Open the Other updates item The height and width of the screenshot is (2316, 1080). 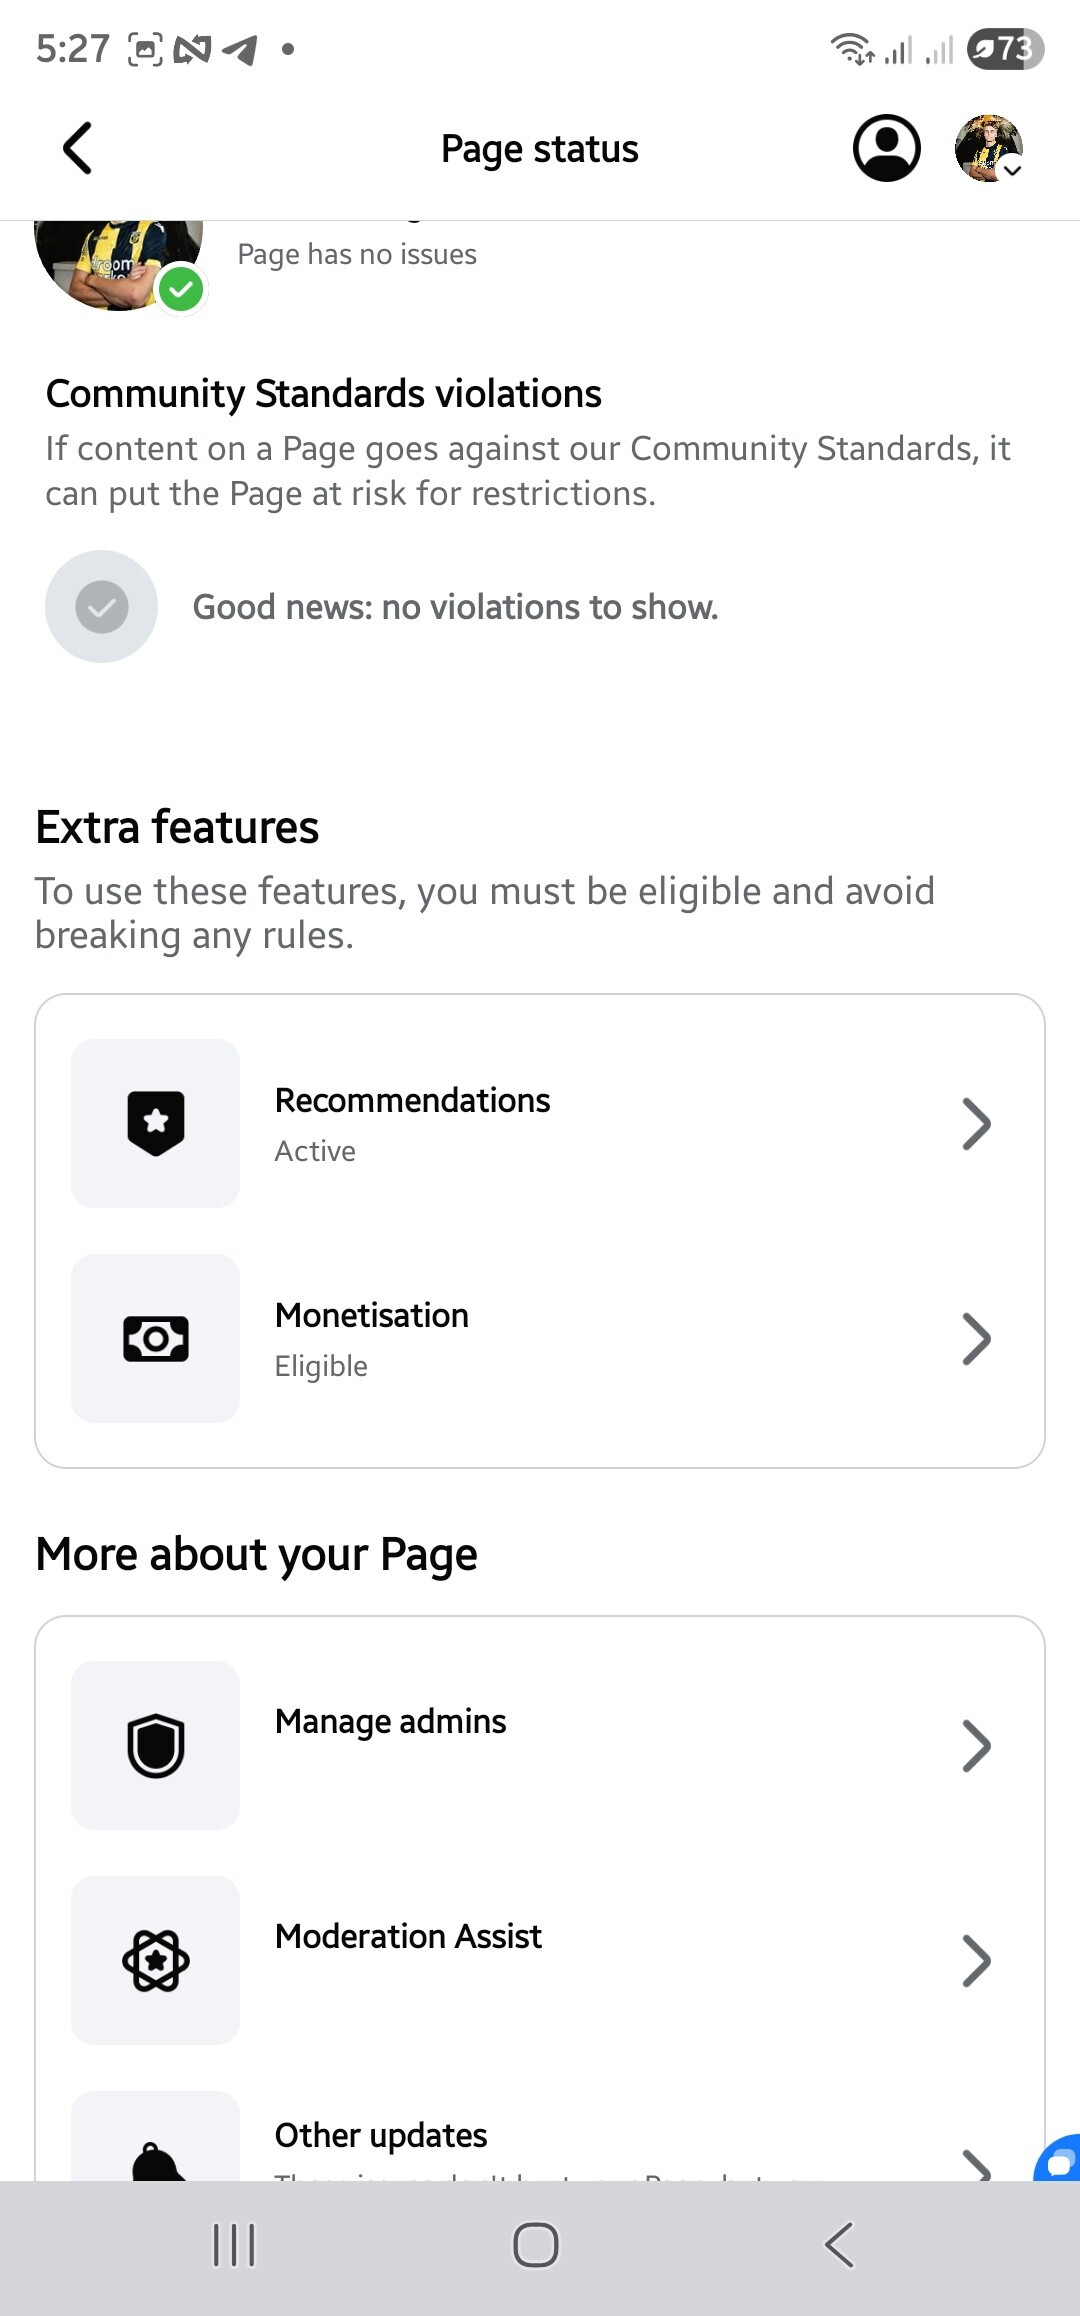pyautogui.click(x=381, y=2136)
